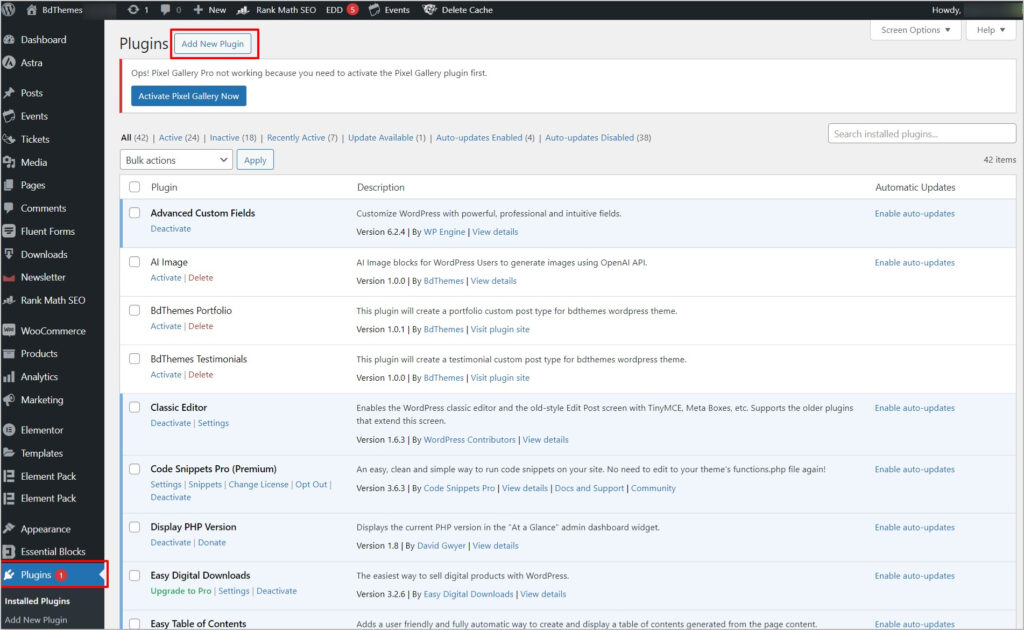Image resolution: width=1024 pixels, height=630 pixels.
Task: Click the Elementor icon in sidebar
Action: [x=9, y=430]
